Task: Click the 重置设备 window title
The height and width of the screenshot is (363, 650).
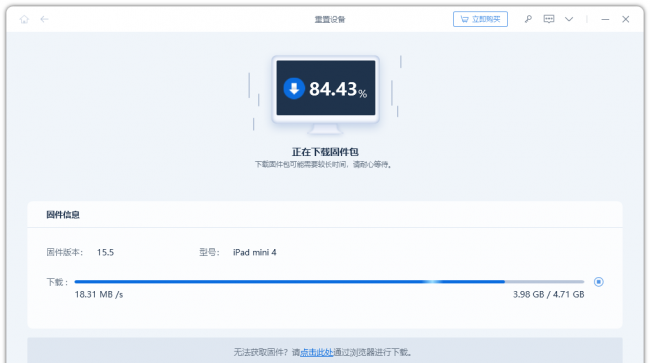Action: click(x=330, y=19)
